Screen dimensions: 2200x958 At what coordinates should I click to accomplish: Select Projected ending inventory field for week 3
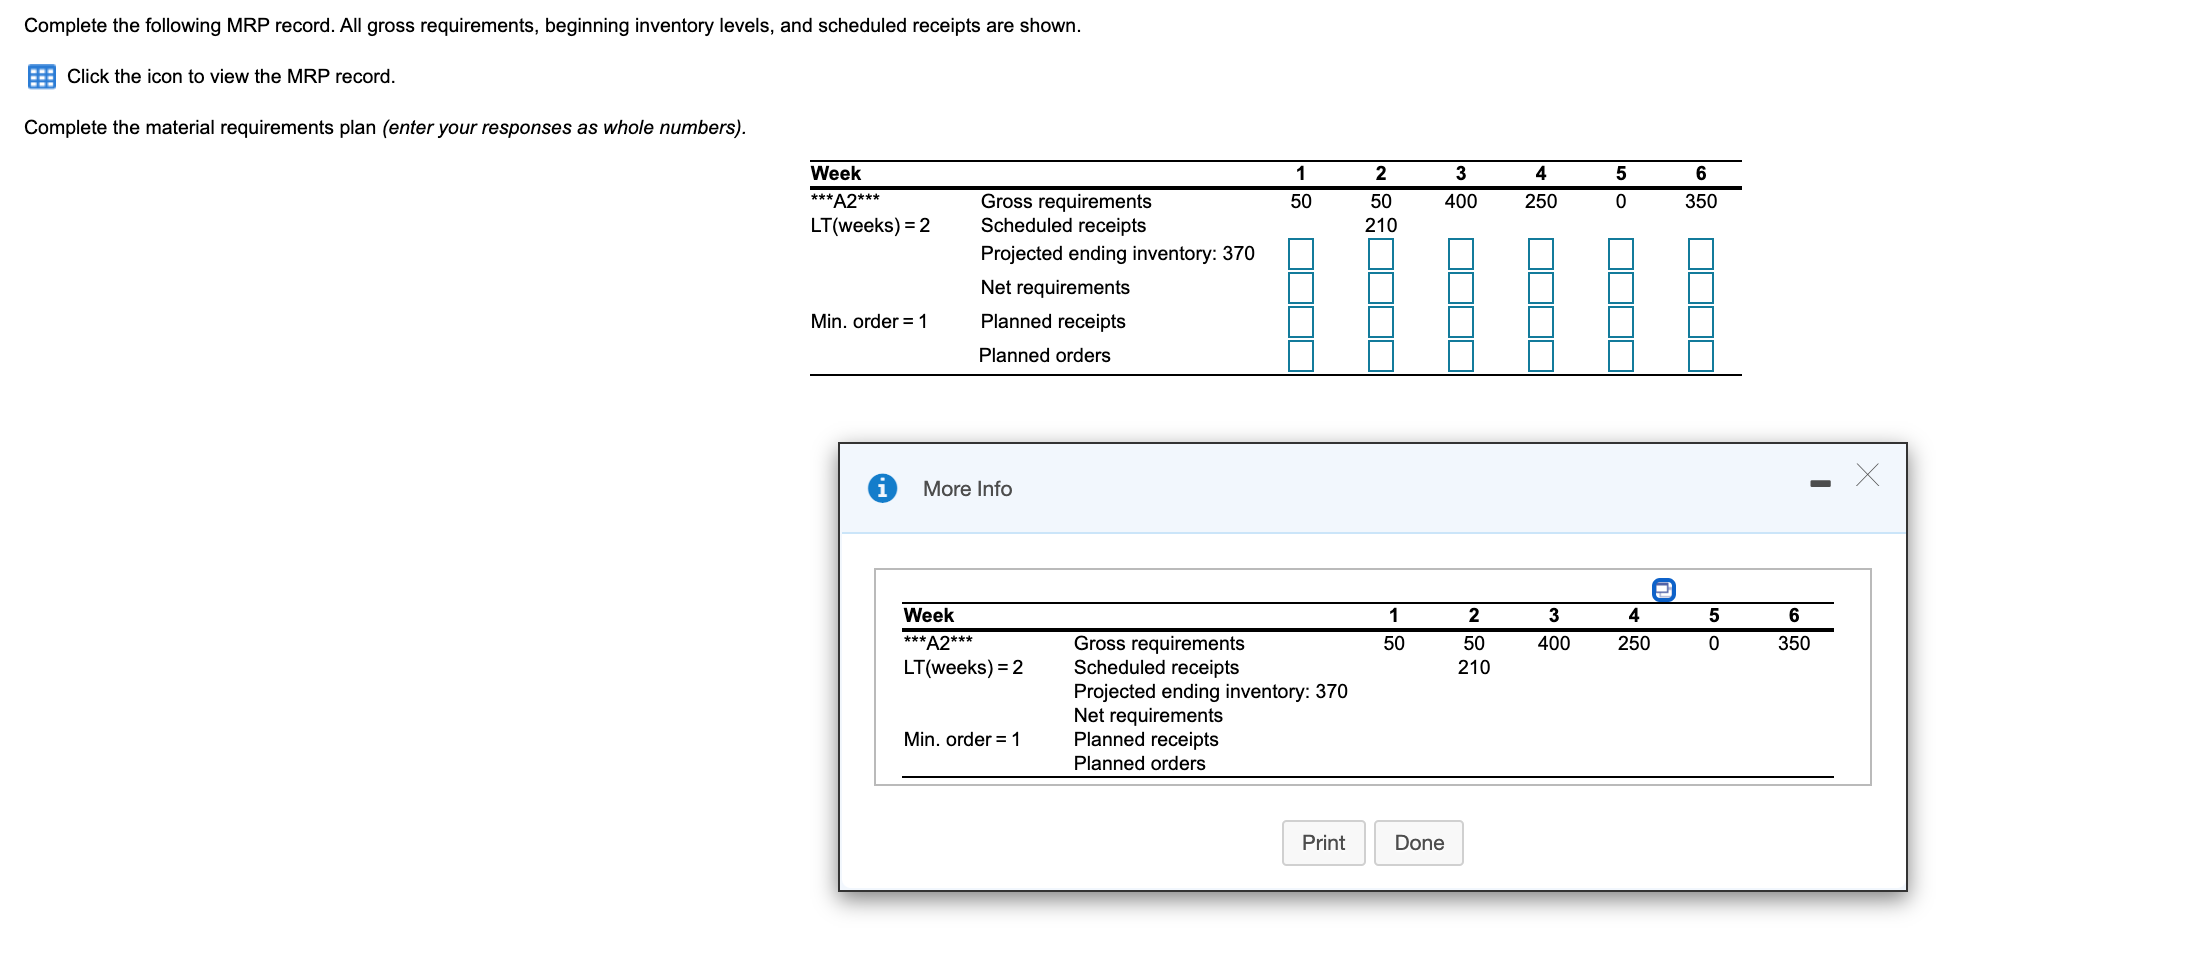coord(1461,254)
